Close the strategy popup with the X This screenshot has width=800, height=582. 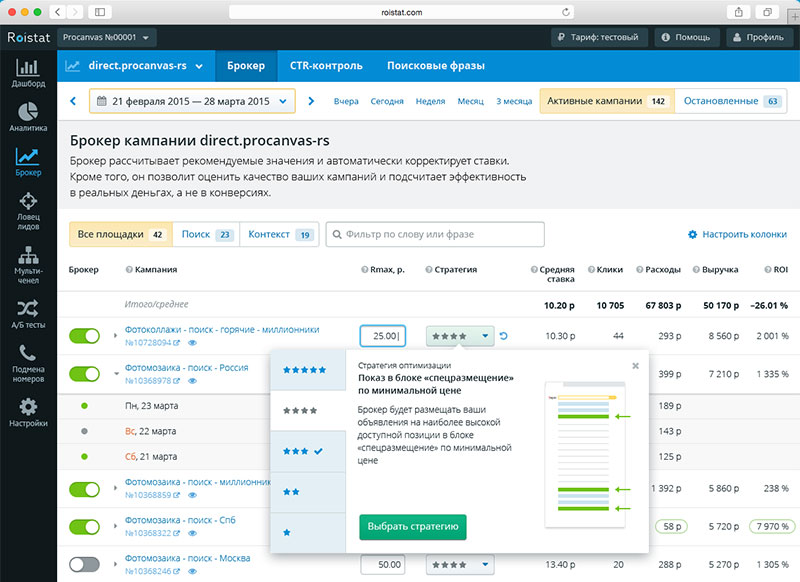(635, 366)
